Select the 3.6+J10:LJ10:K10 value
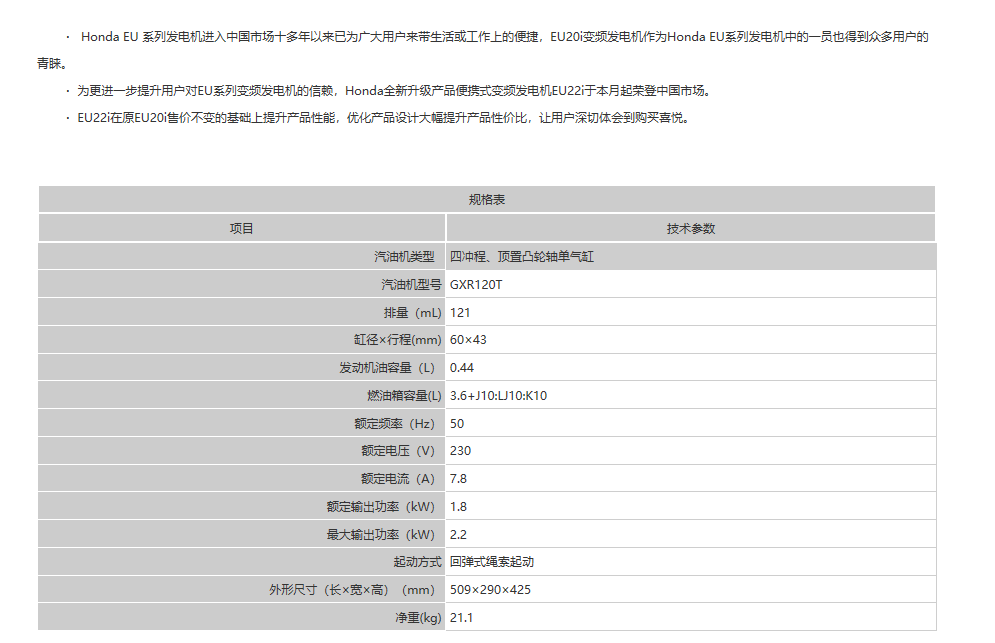Viewport: 995px width, 643px height. click(498, 395)
